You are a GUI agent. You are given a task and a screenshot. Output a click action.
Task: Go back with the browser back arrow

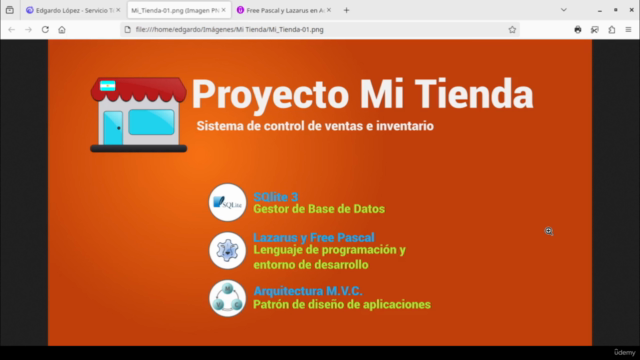(x=11, y=29)
